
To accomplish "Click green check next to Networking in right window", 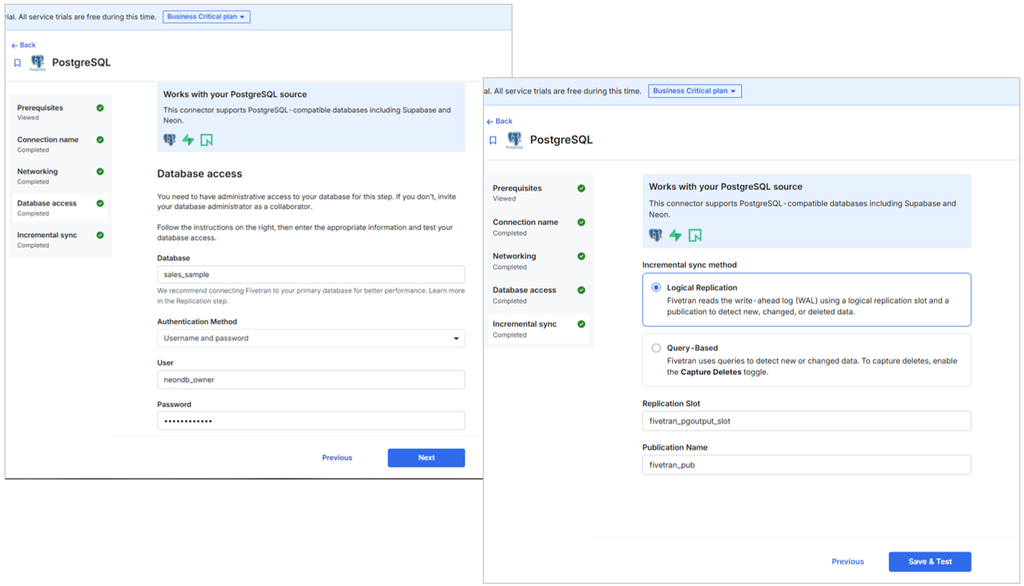I will pyautogui.click(x=581, y=256).
